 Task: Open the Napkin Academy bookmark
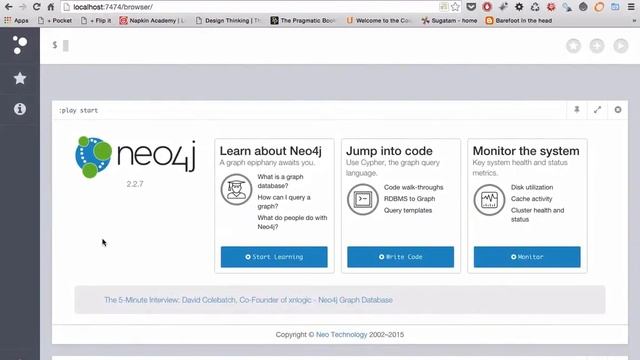(x=152, y=20)
